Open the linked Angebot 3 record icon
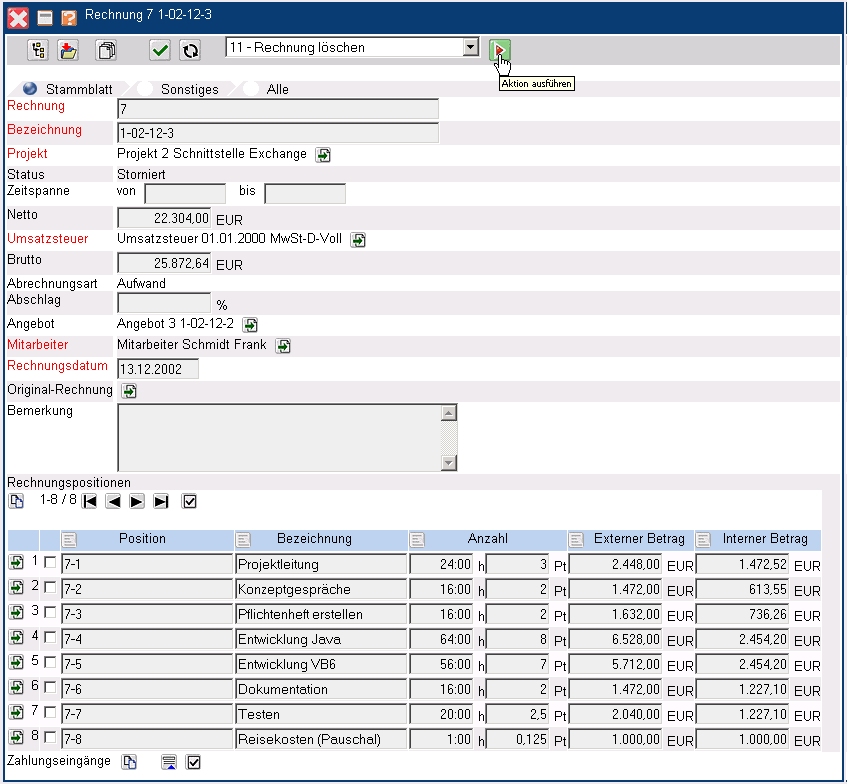 click(x=250, y=324)
